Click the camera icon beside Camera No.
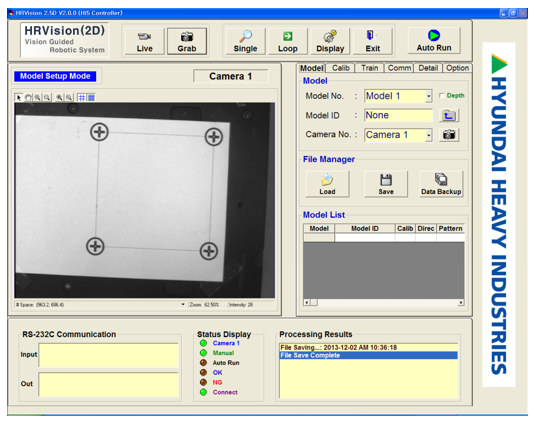Image resolution: width=535 pixels, height=422 pixels. coord(448,135)
